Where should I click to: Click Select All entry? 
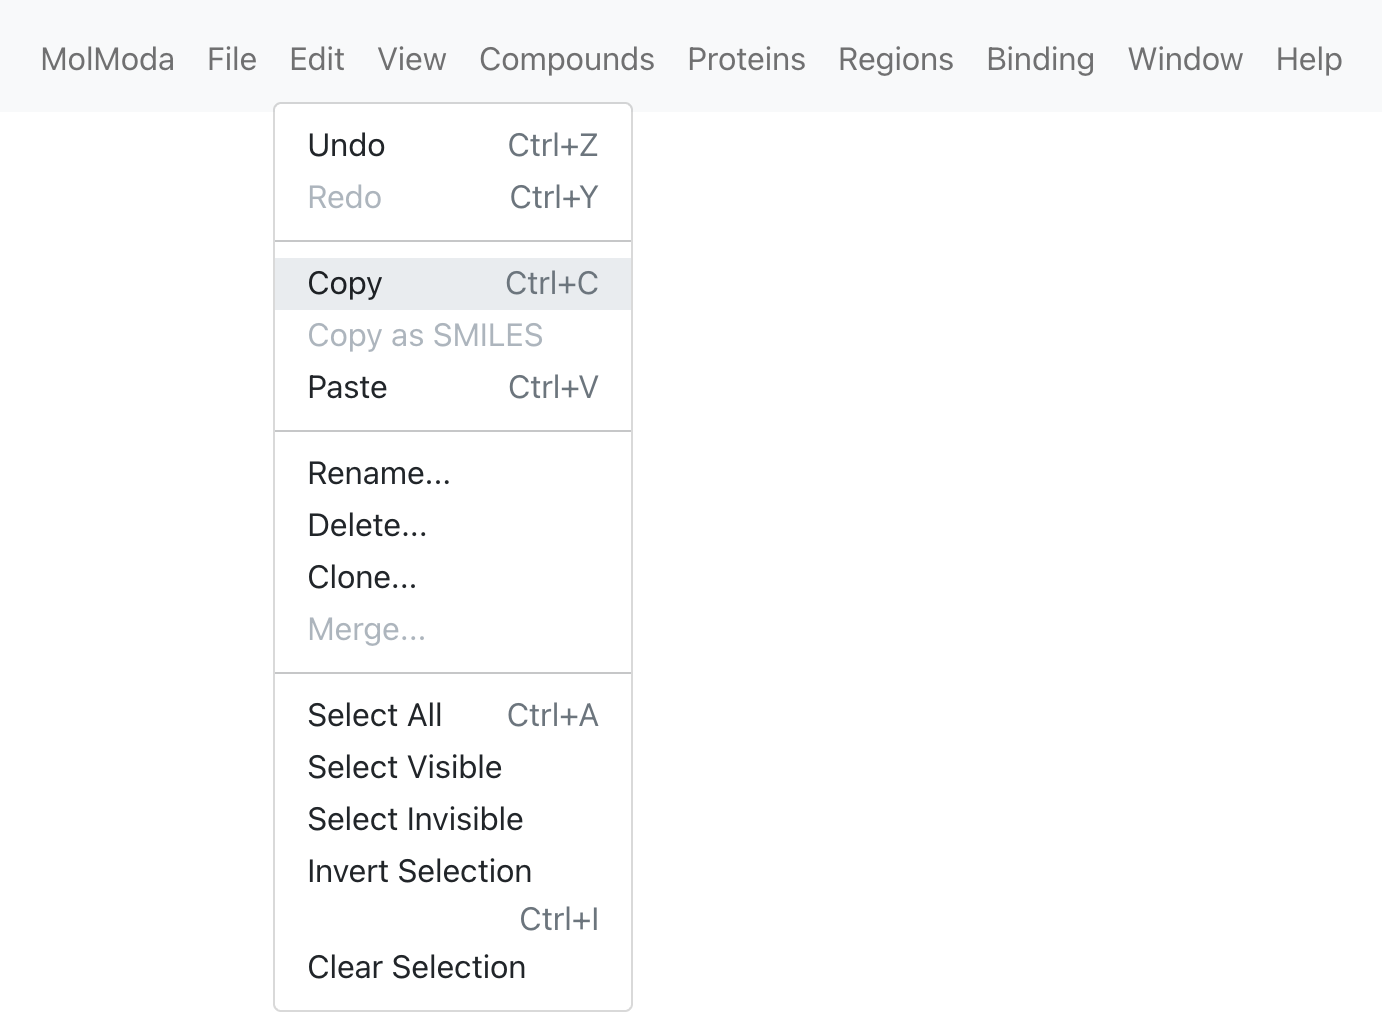[x=453, y=715]
